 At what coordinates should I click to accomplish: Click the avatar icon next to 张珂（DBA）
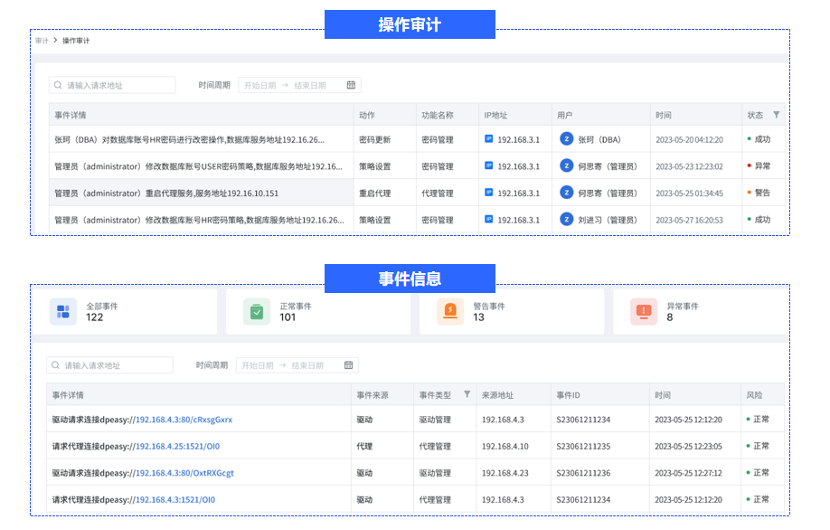click(x=566, y=139)
